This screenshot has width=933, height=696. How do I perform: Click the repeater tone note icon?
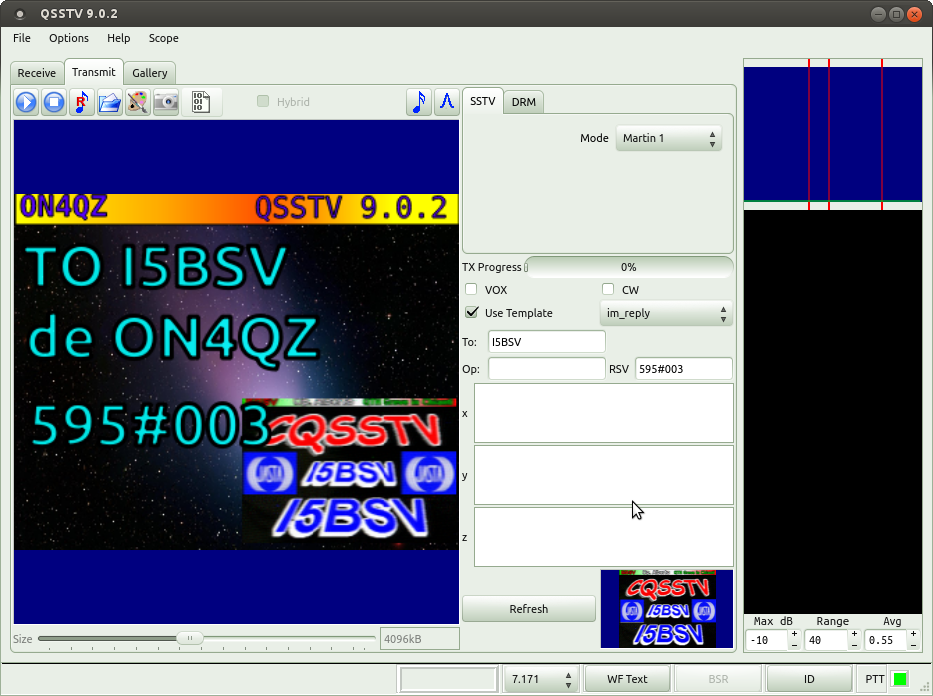click(x=82, y=102)
